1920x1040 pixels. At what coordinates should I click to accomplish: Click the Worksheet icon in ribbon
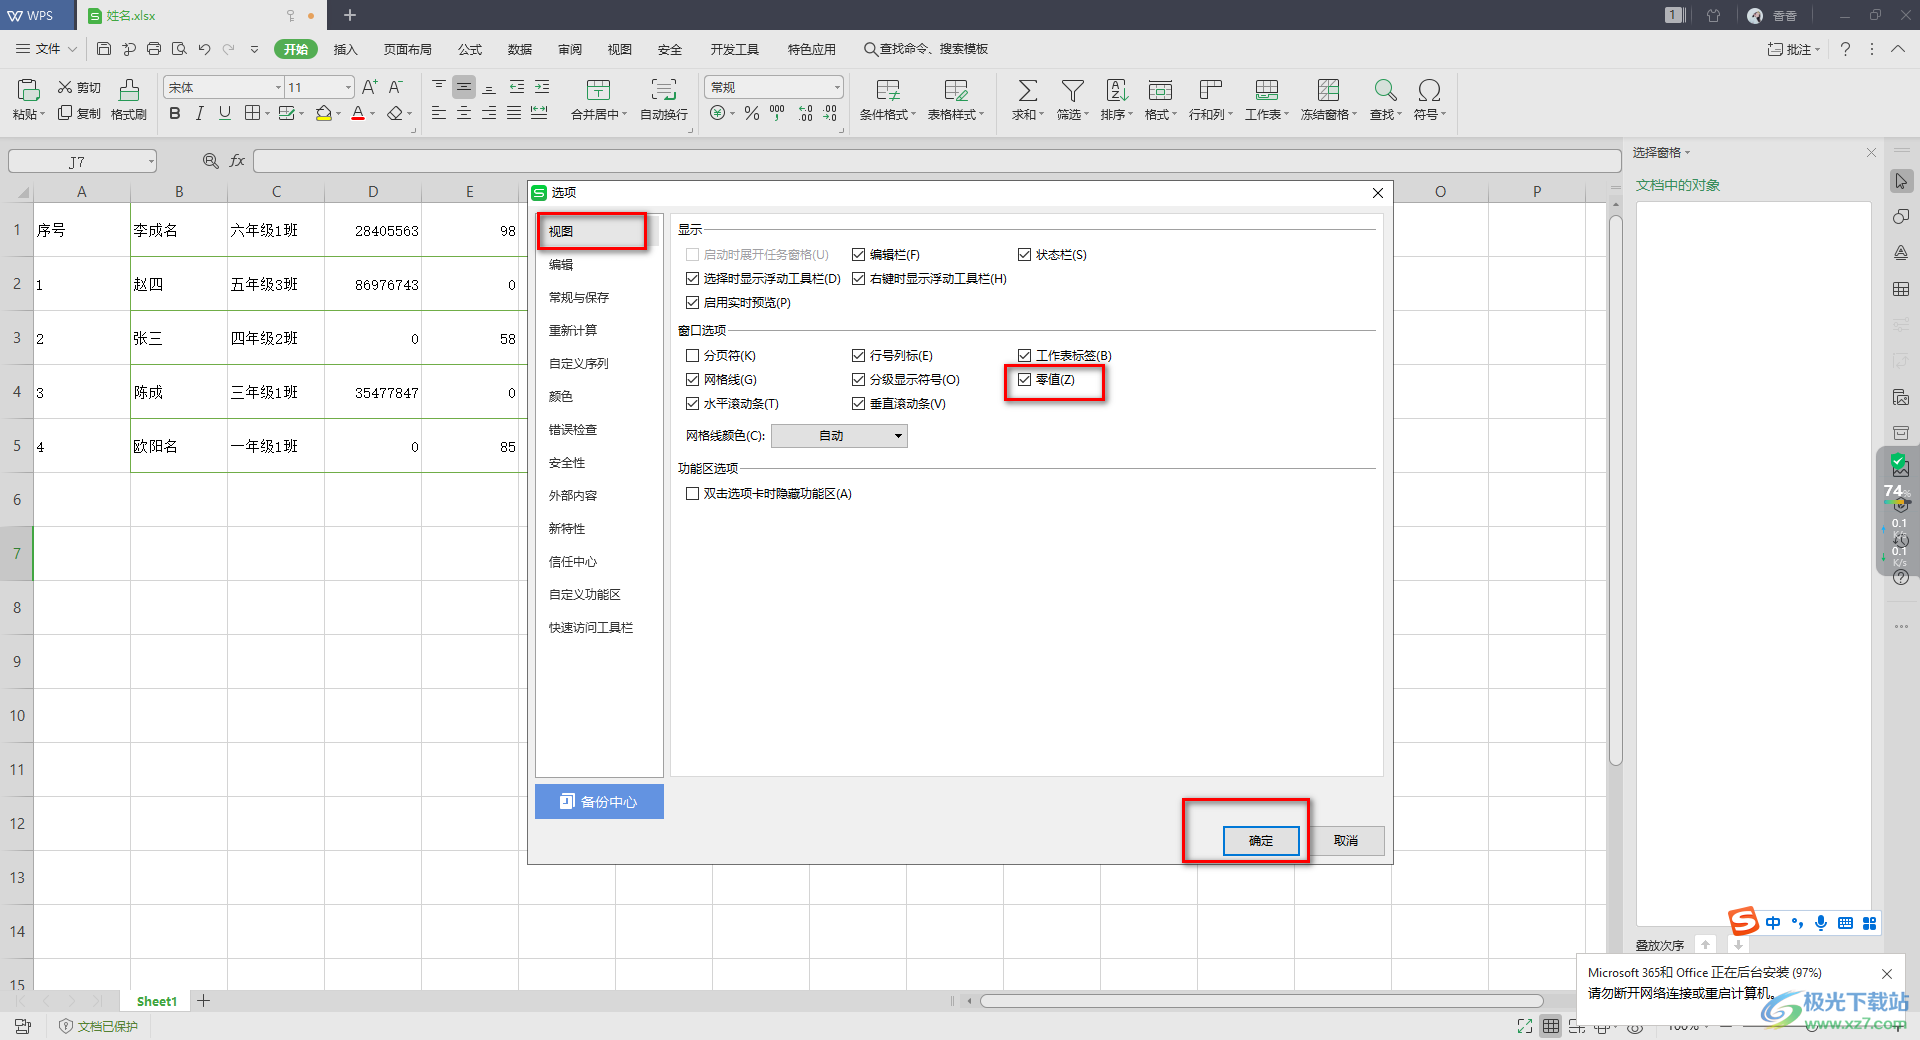coord(1267,90)
